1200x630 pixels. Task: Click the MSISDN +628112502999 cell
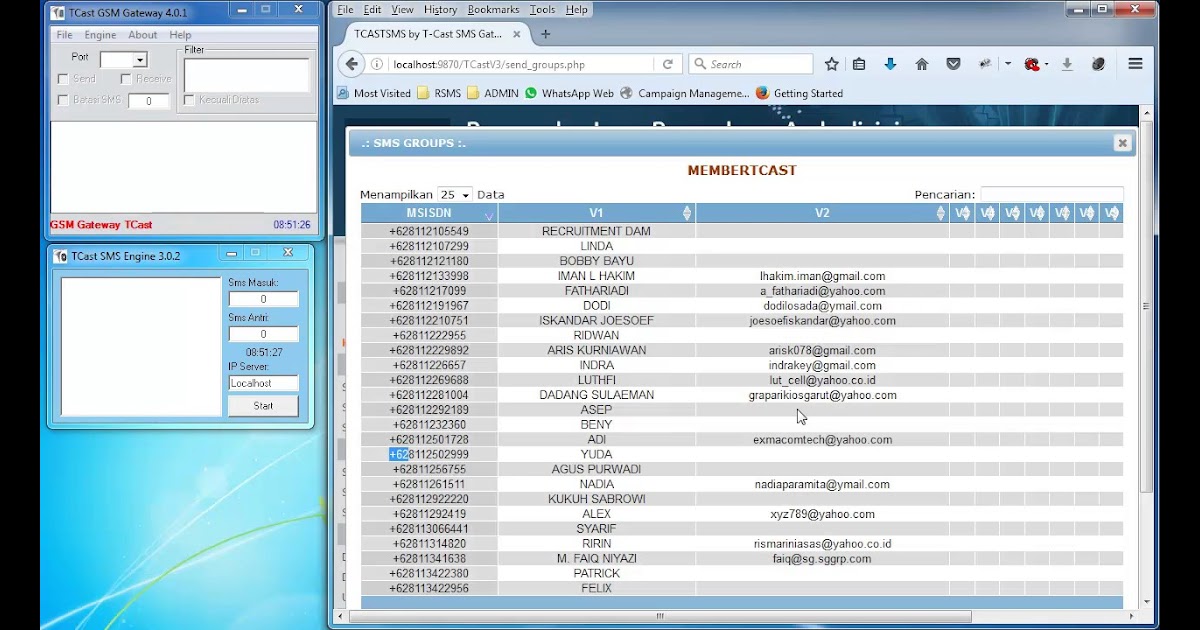(429, 454)
